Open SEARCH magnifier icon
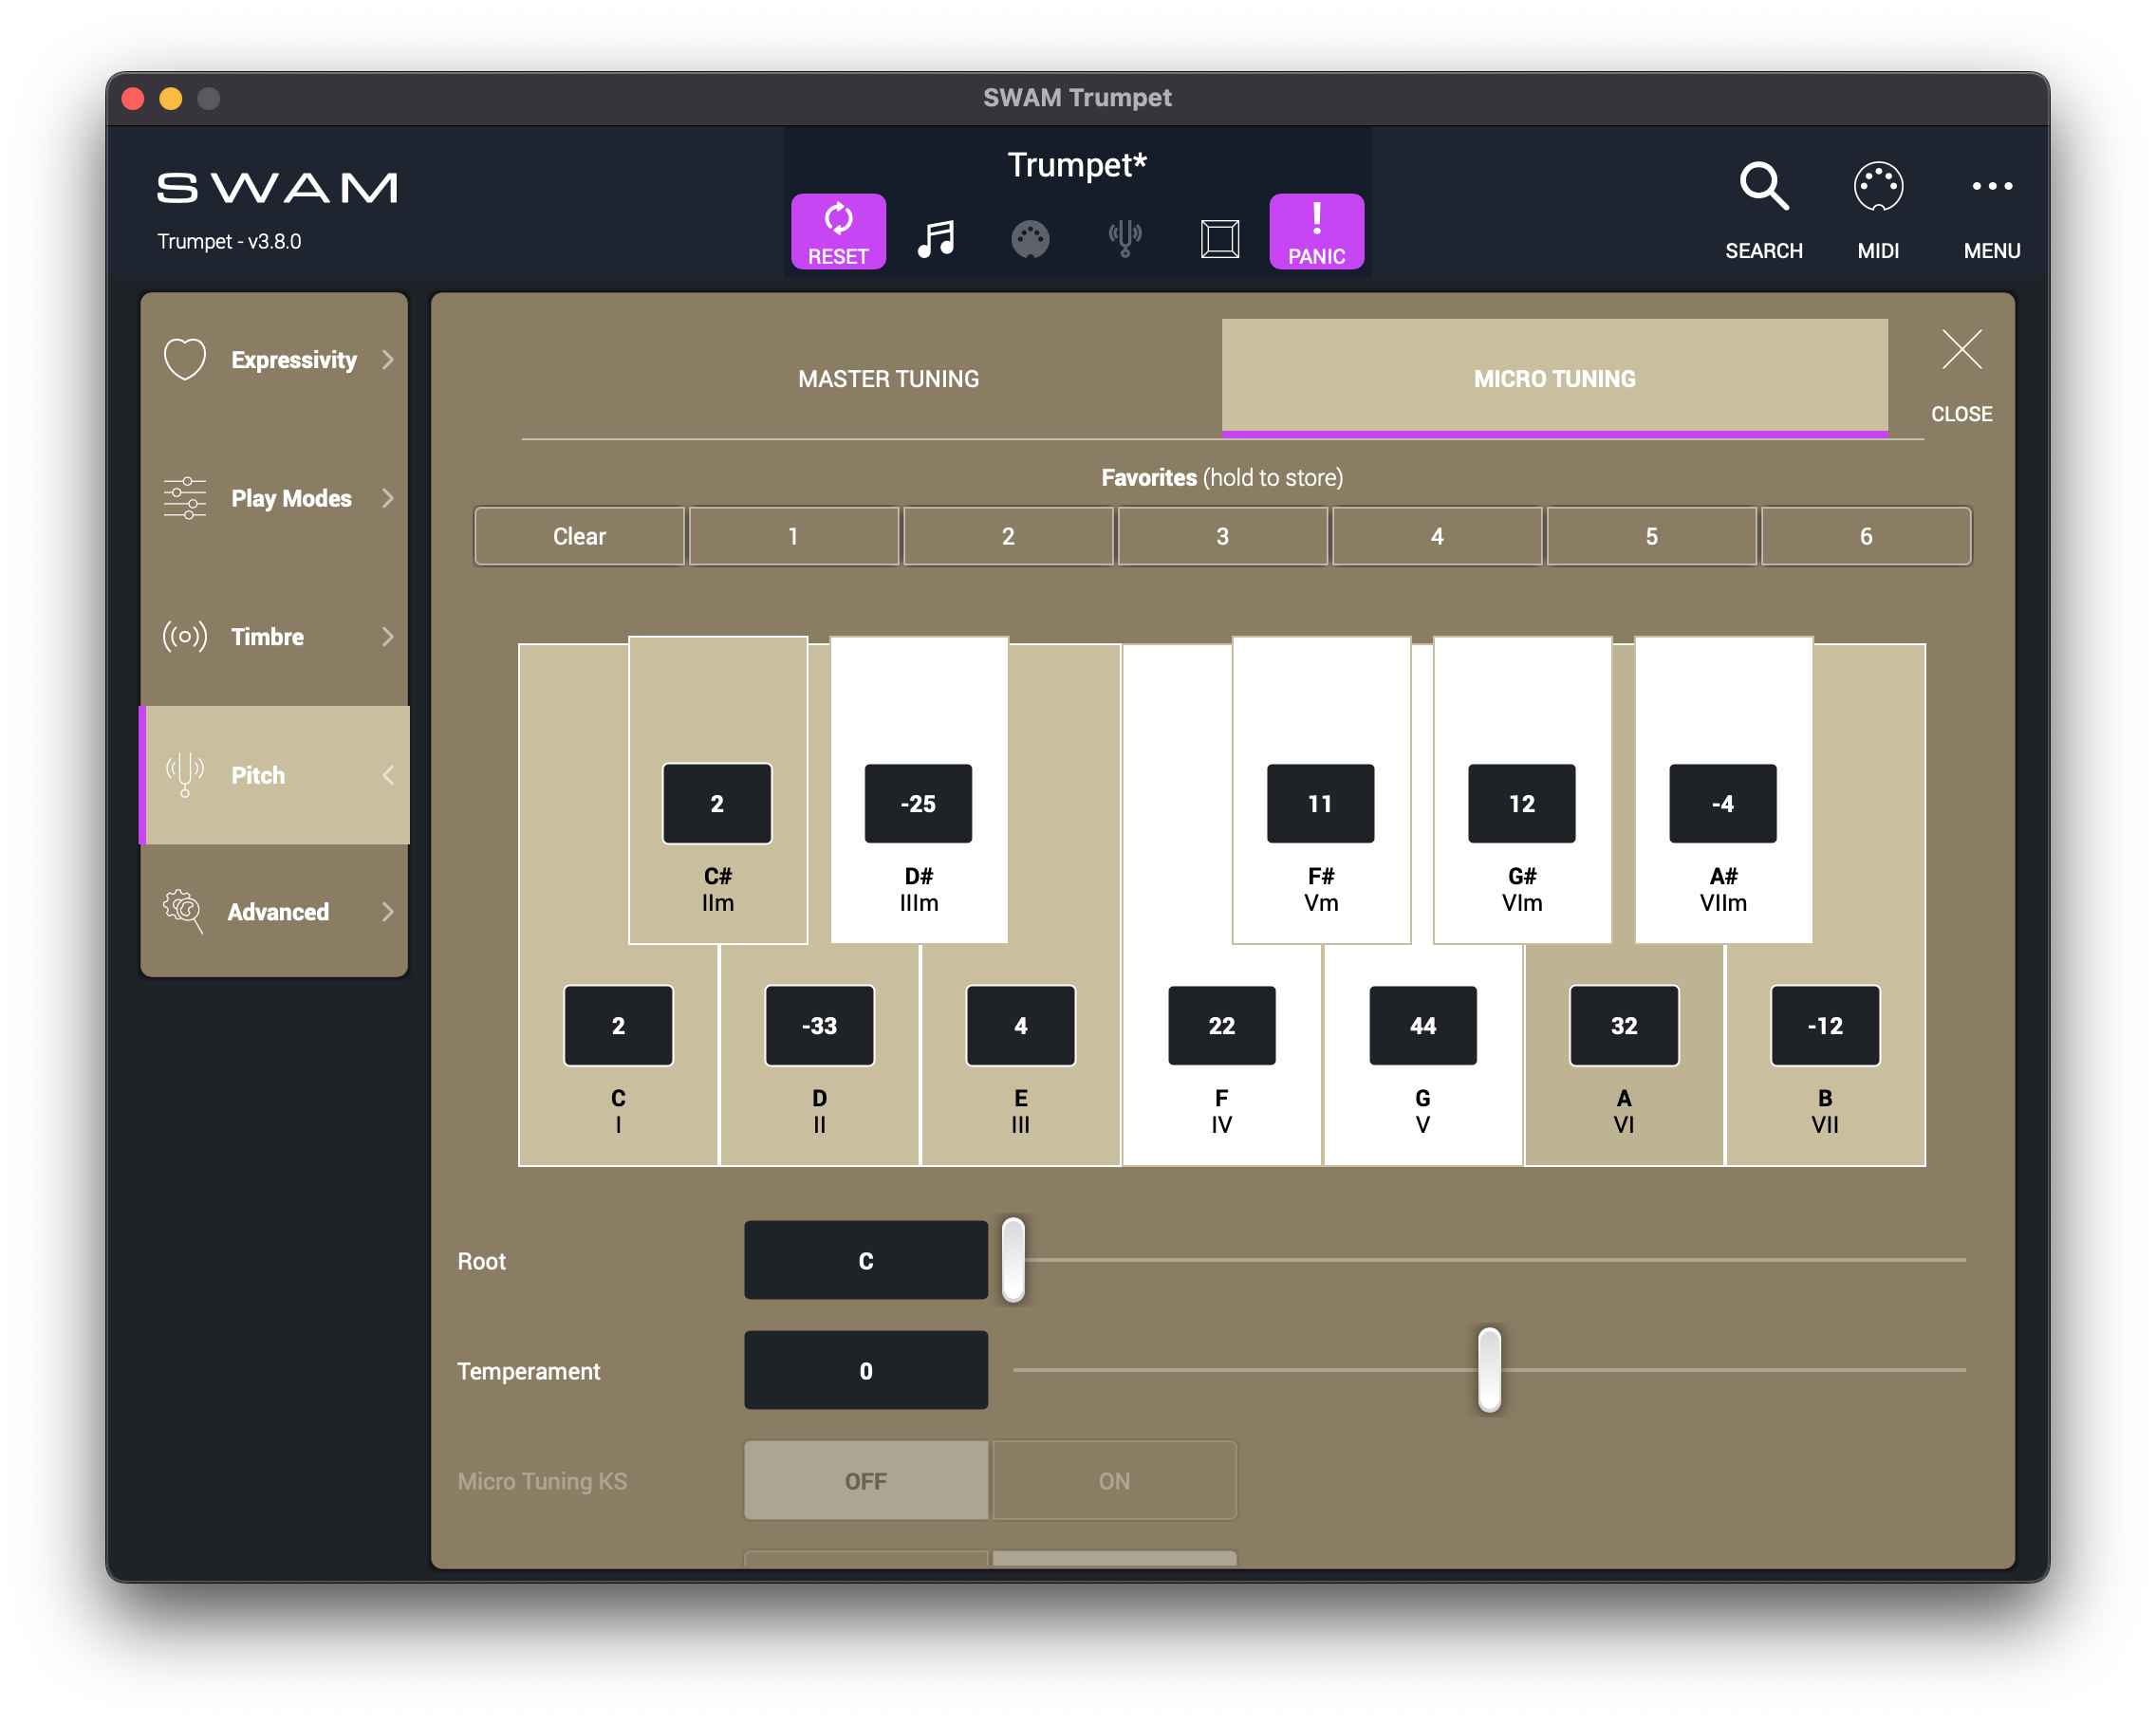 [1763, 187]
